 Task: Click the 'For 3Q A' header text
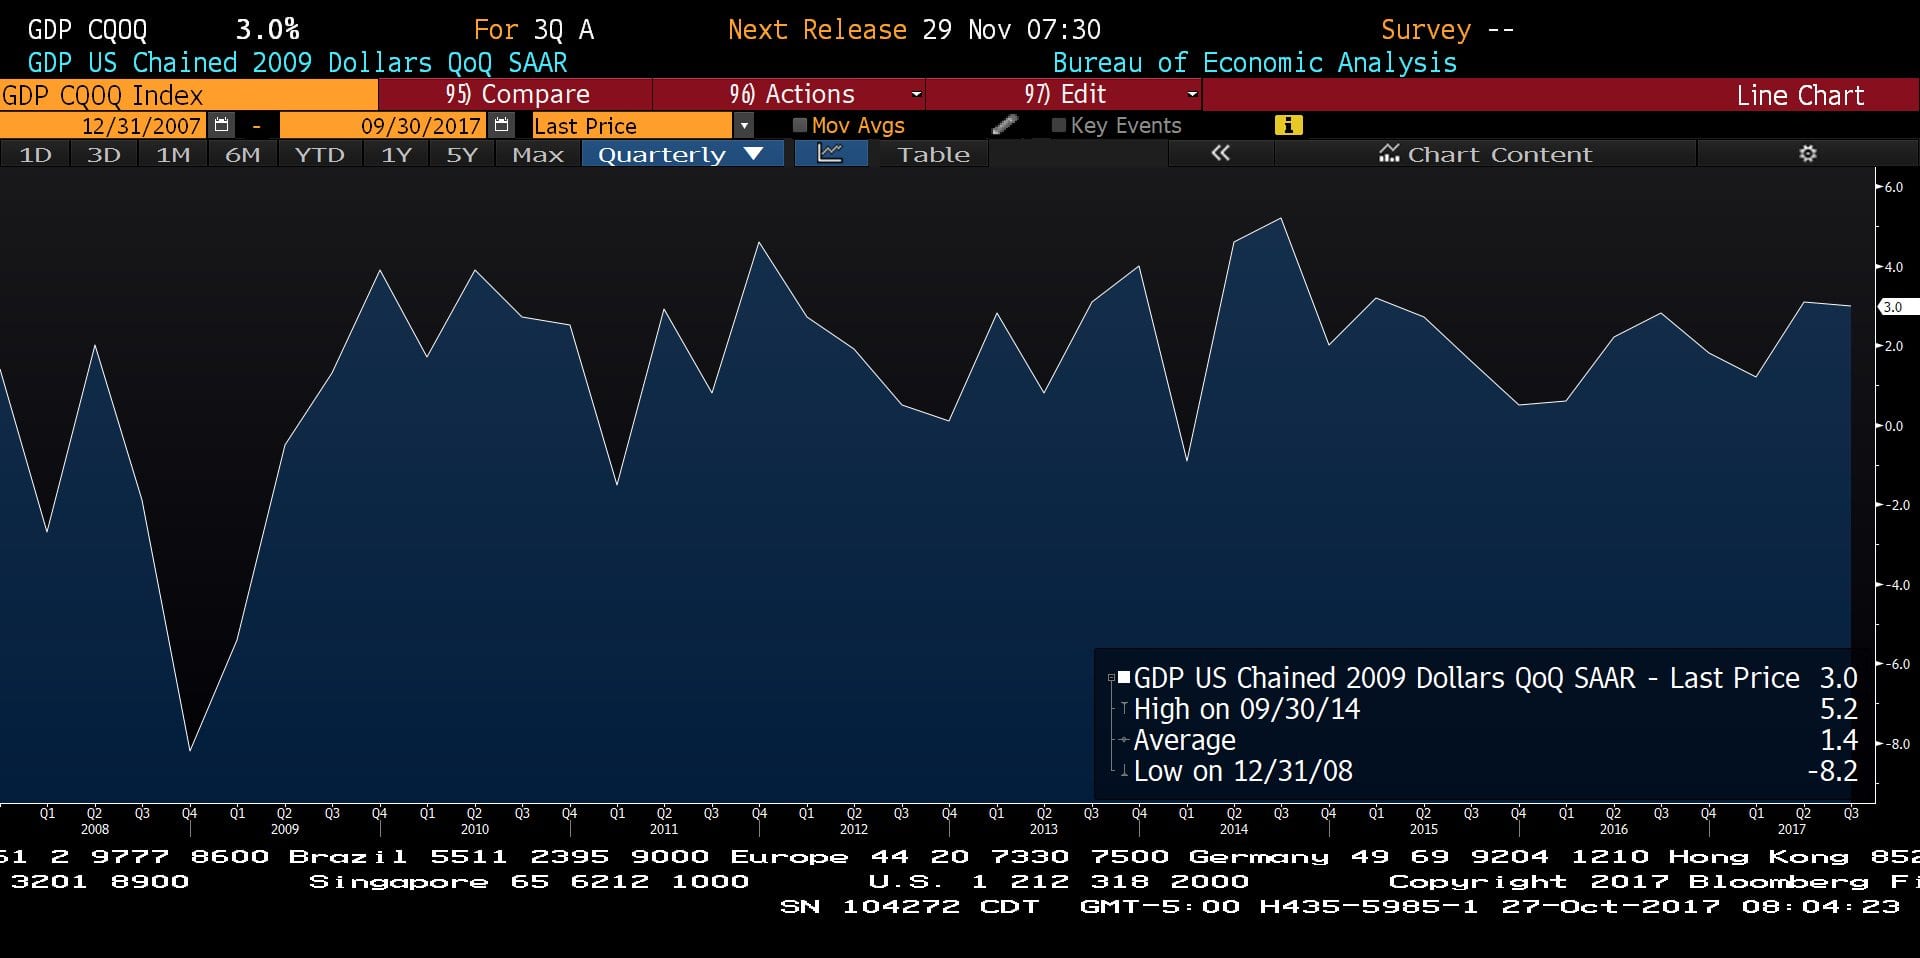pyautogui.click(x=534, y=30)
